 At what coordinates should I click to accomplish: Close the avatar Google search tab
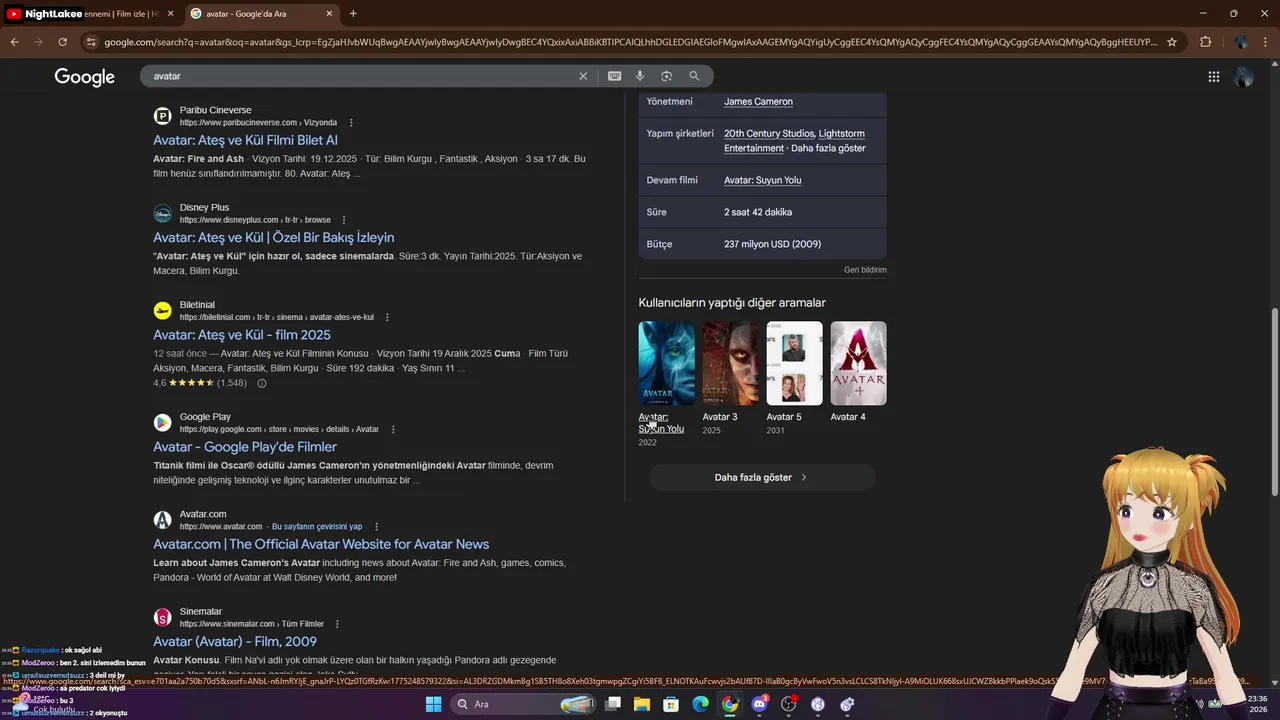[330, 14]
